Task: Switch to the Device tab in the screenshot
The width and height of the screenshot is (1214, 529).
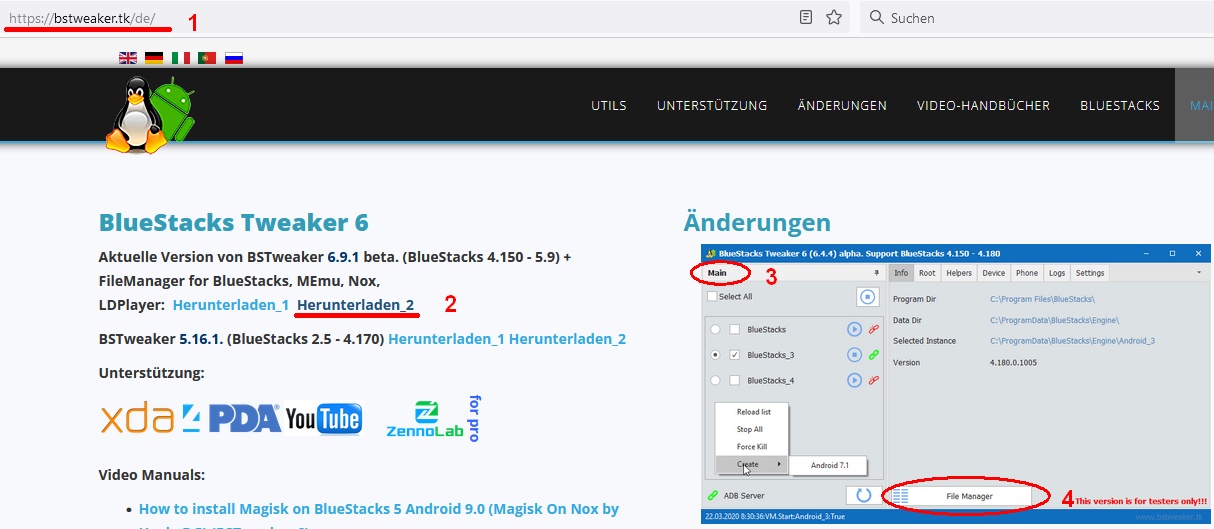Action: [994, 272]
